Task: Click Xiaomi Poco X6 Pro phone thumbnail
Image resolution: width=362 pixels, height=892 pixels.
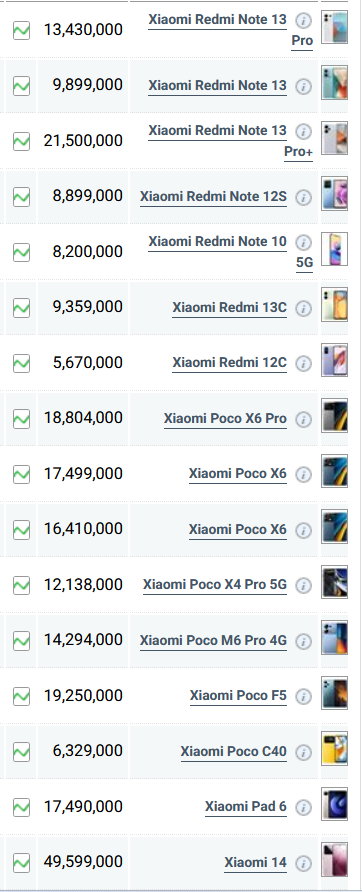Action: click(334, 416)
